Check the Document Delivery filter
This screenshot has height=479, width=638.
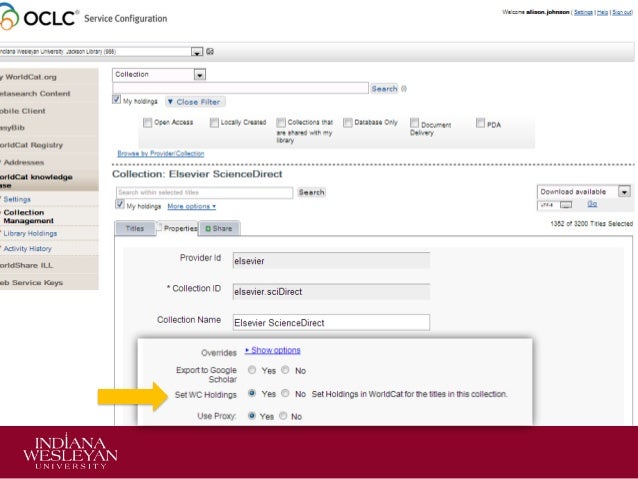[x=414, y=122]
